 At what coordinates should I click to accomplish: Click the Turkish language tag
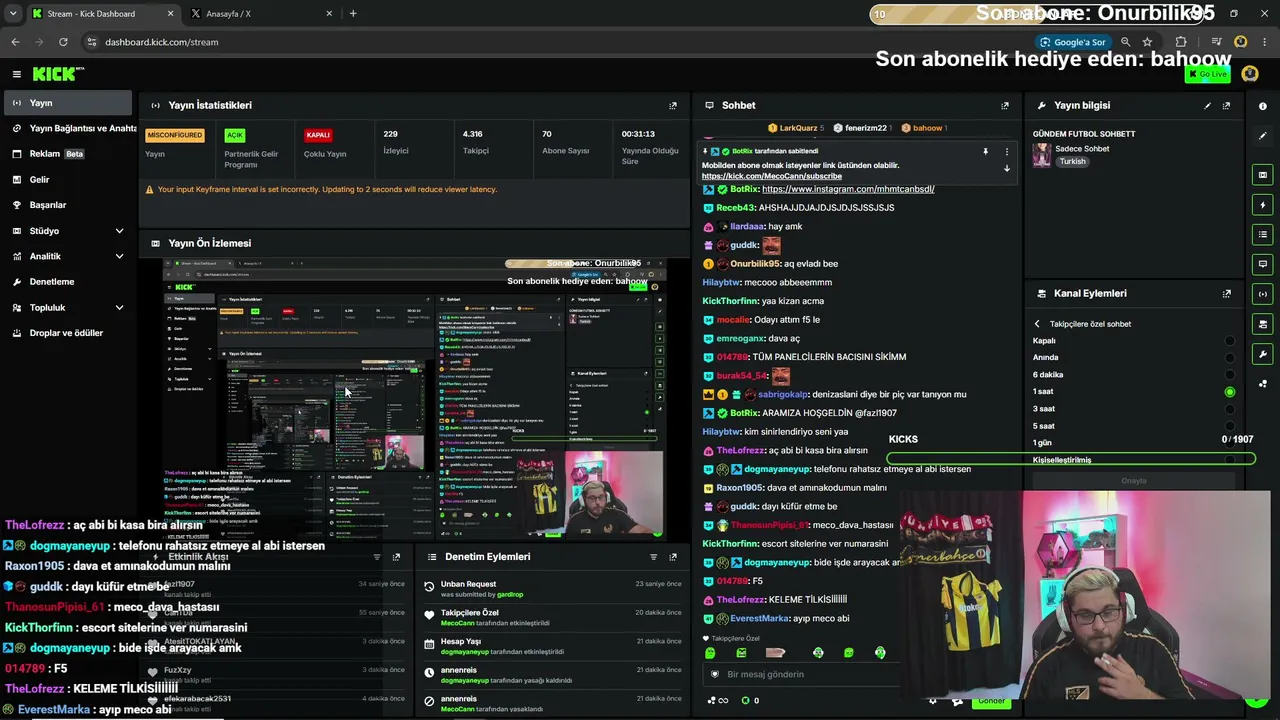(x=1072, y=162)
